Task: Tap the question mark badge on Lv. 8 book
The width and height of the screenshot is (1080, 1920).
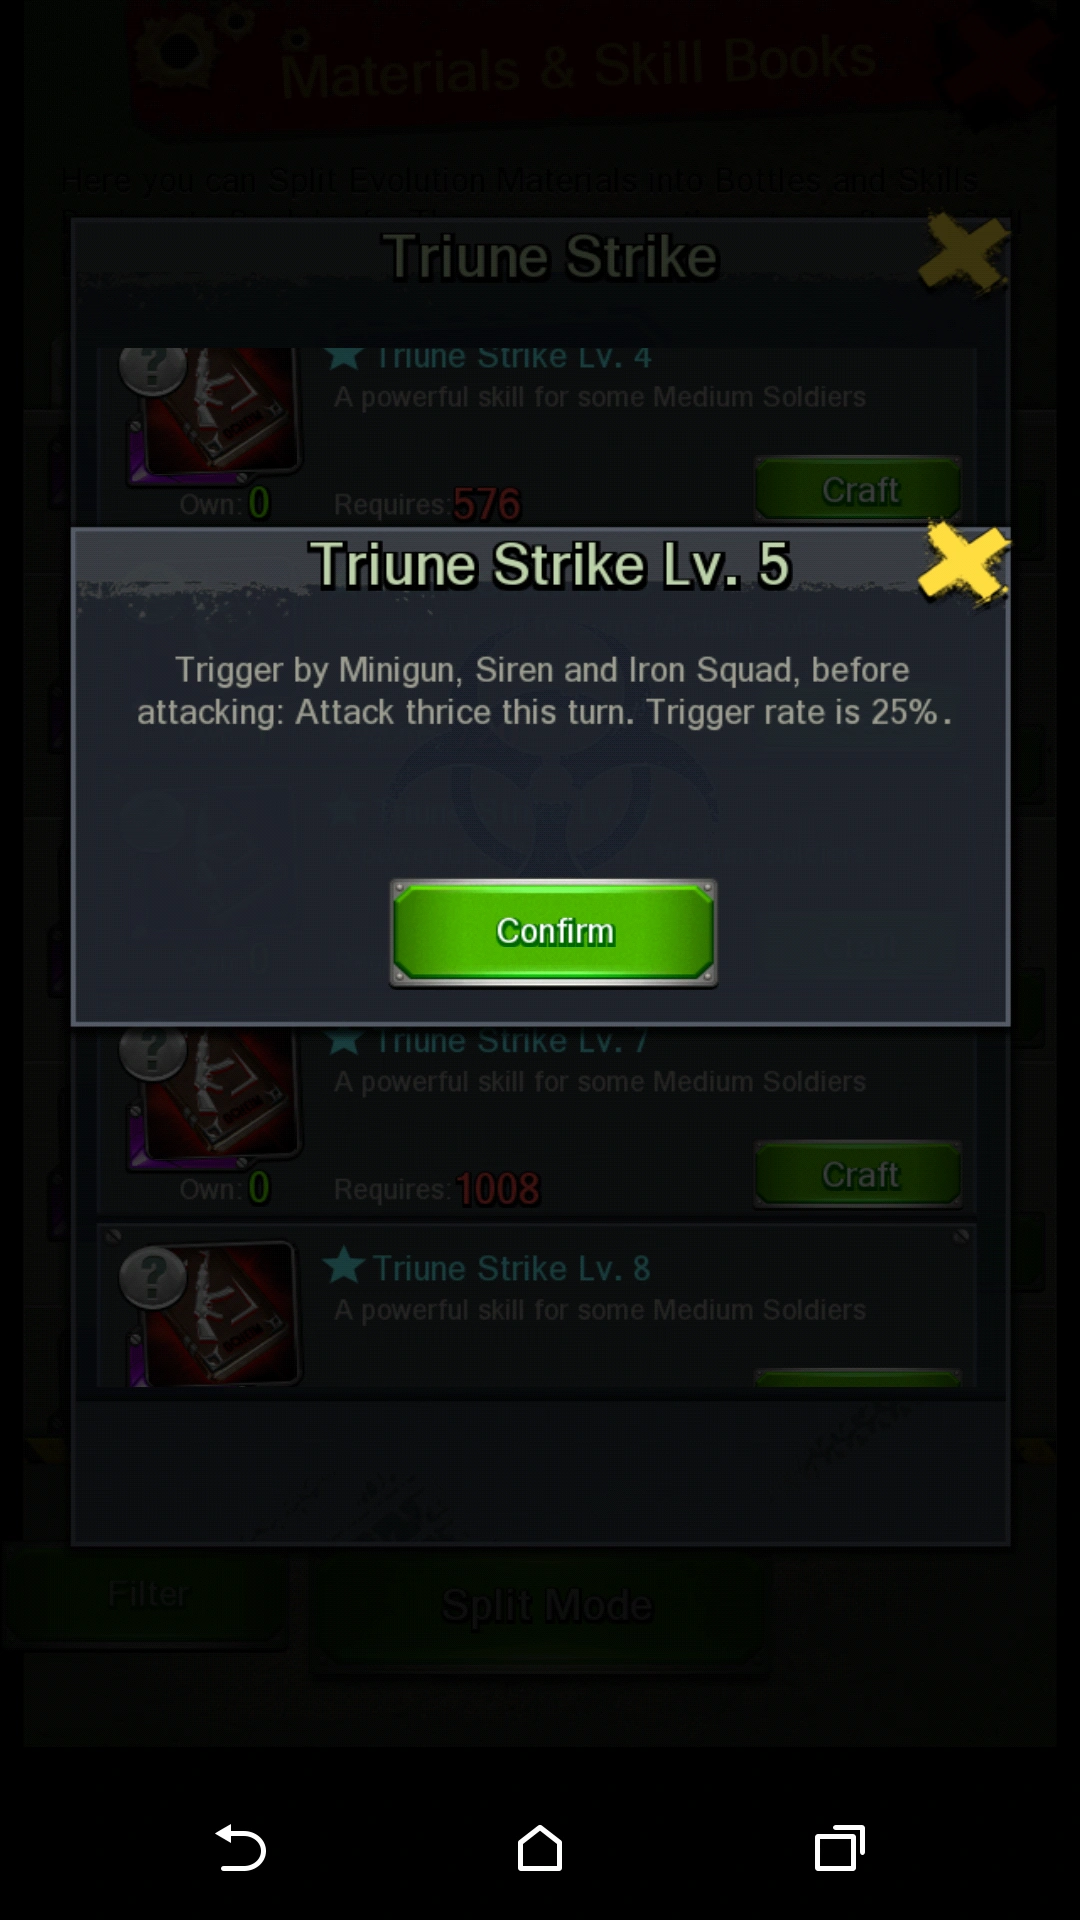Action: (152, 1278)
